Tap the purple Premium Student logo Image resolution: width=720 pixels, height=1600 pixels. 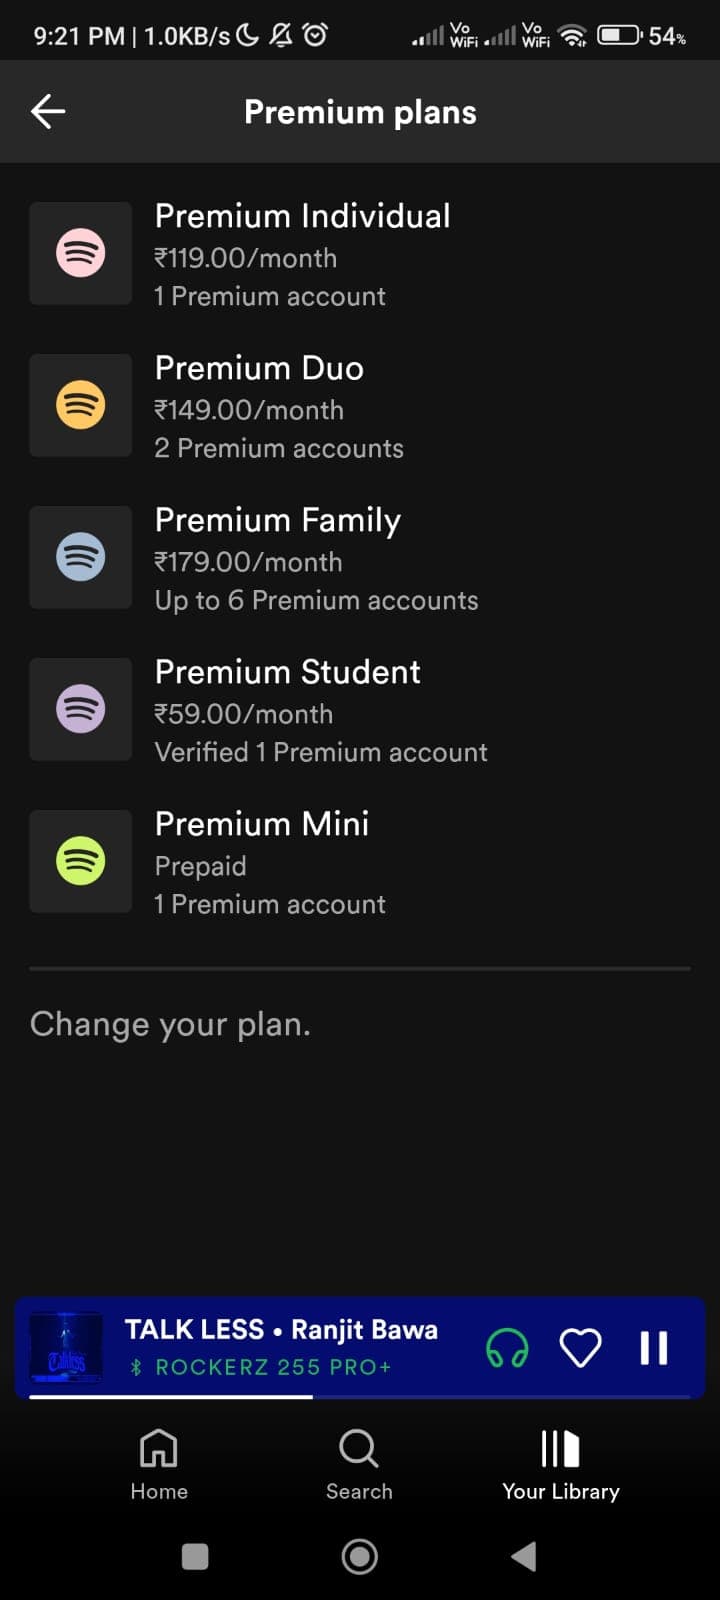pos(81,710)
